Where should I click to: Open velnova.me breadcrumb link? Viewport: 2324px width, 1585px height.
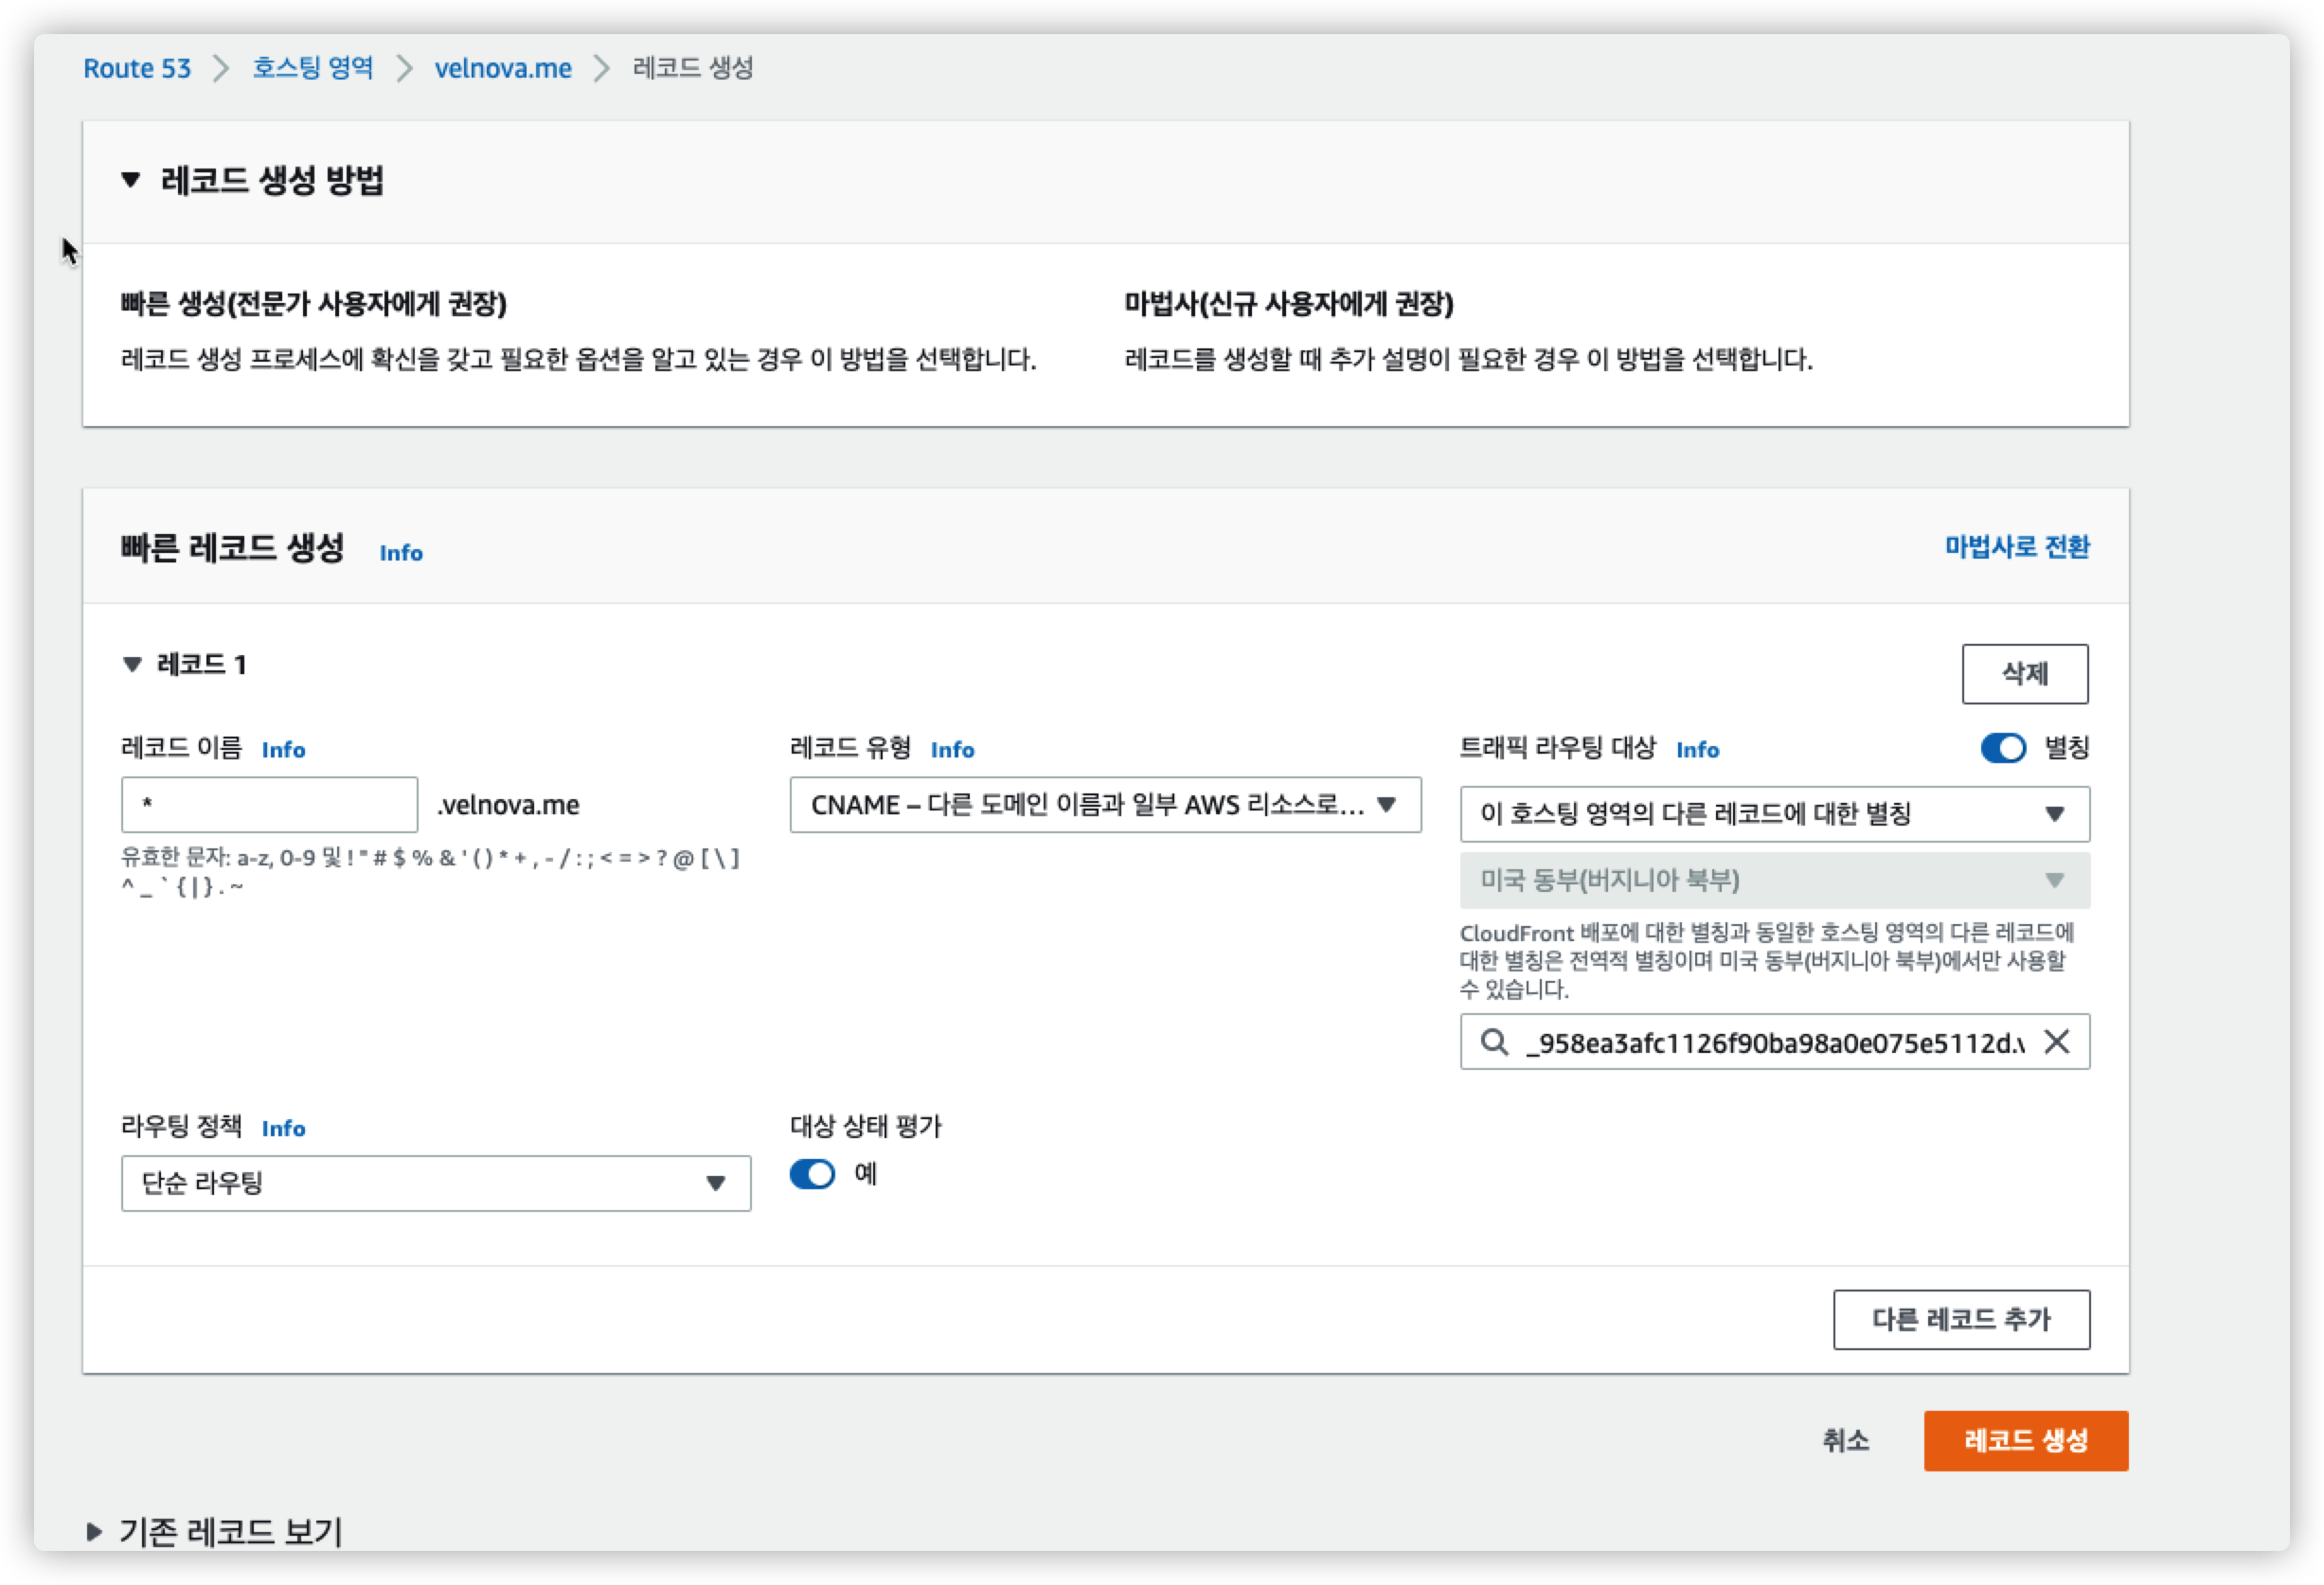click(x=503, y=68)
